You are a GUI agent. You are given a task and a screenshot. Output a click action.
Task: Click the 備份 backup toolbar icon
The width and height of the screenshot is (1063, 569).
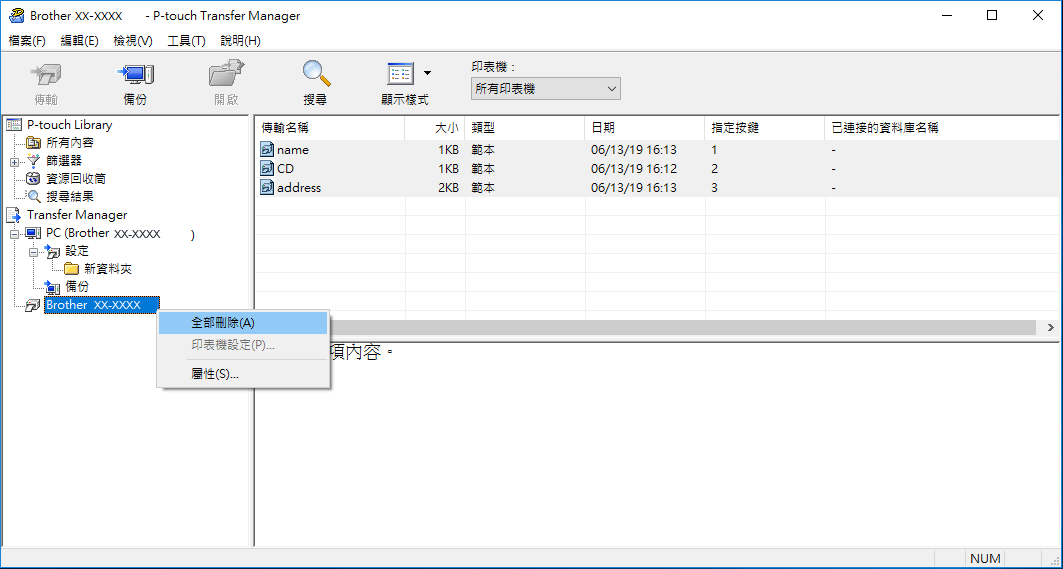point(135,74)
